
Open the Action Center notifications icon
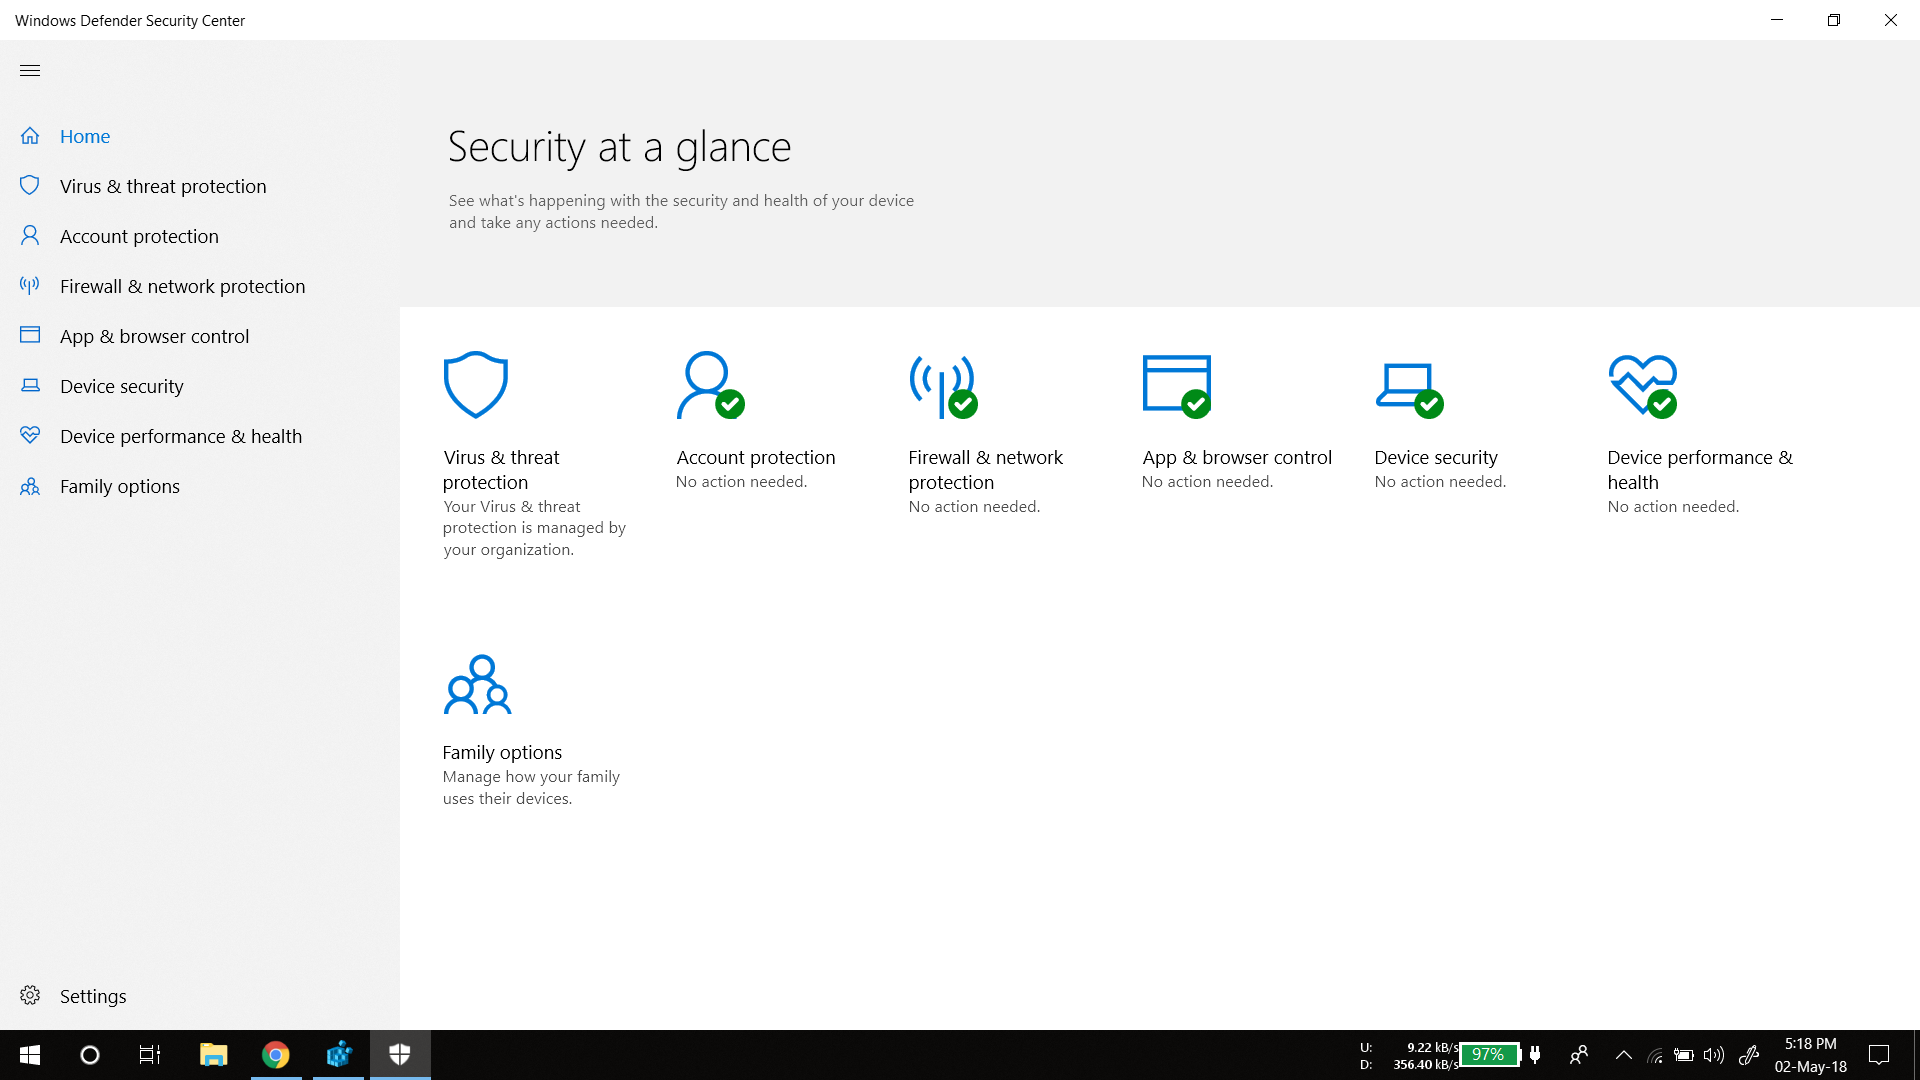[1879, 1055]
